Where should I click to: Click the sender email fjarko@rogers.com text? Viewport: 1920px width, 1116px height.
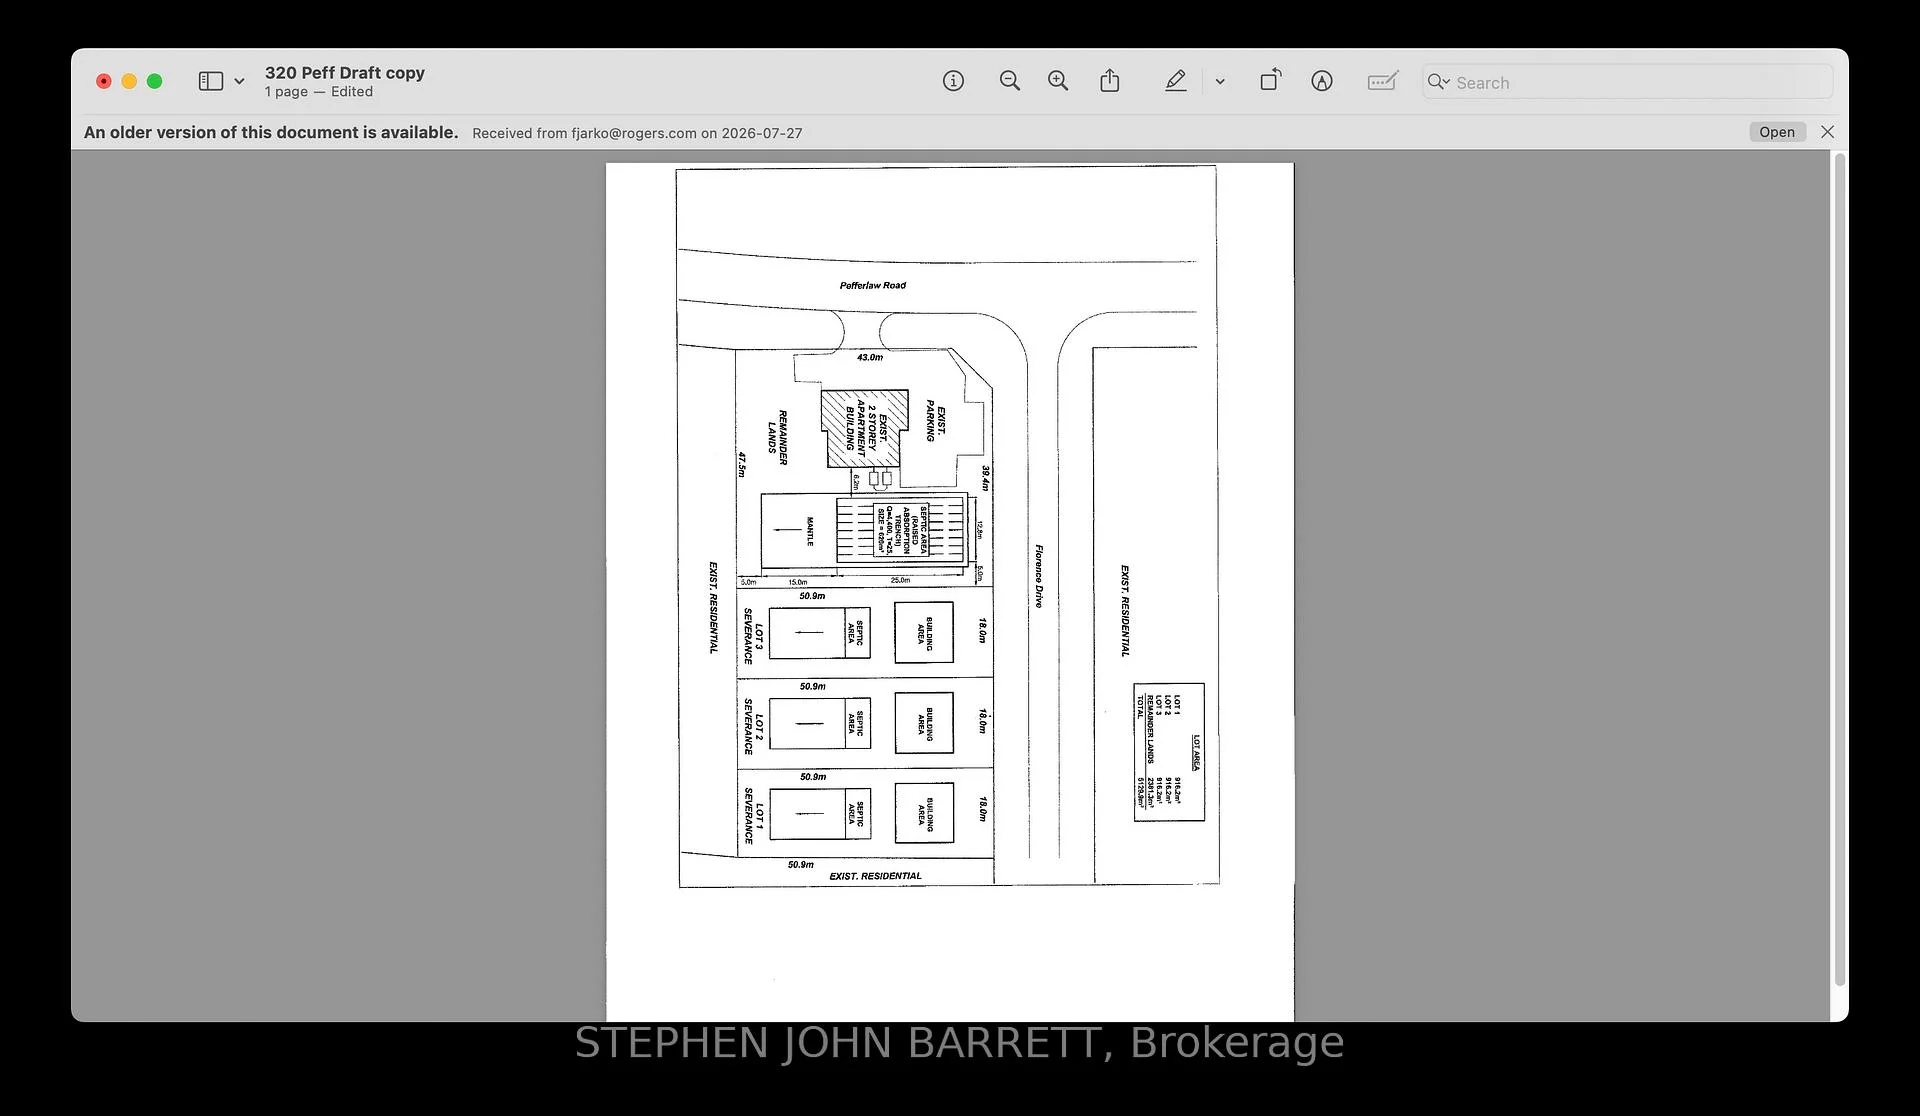pyautogui.click(x=634, y=133)
